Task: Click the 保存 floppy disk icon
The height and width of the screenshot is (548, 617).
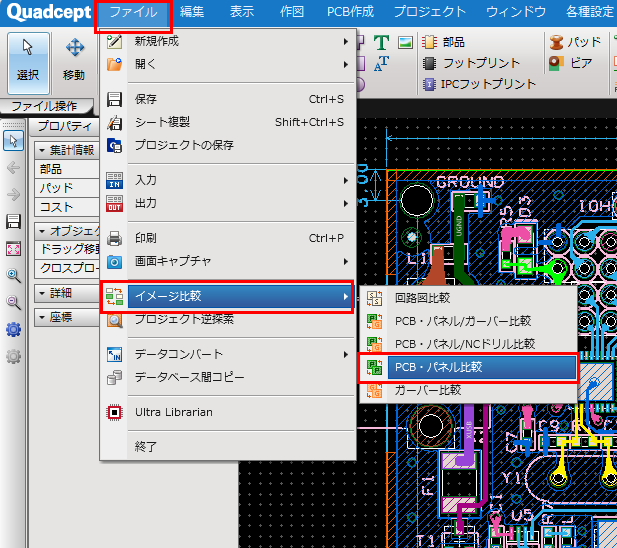Action: coord(115,100)
